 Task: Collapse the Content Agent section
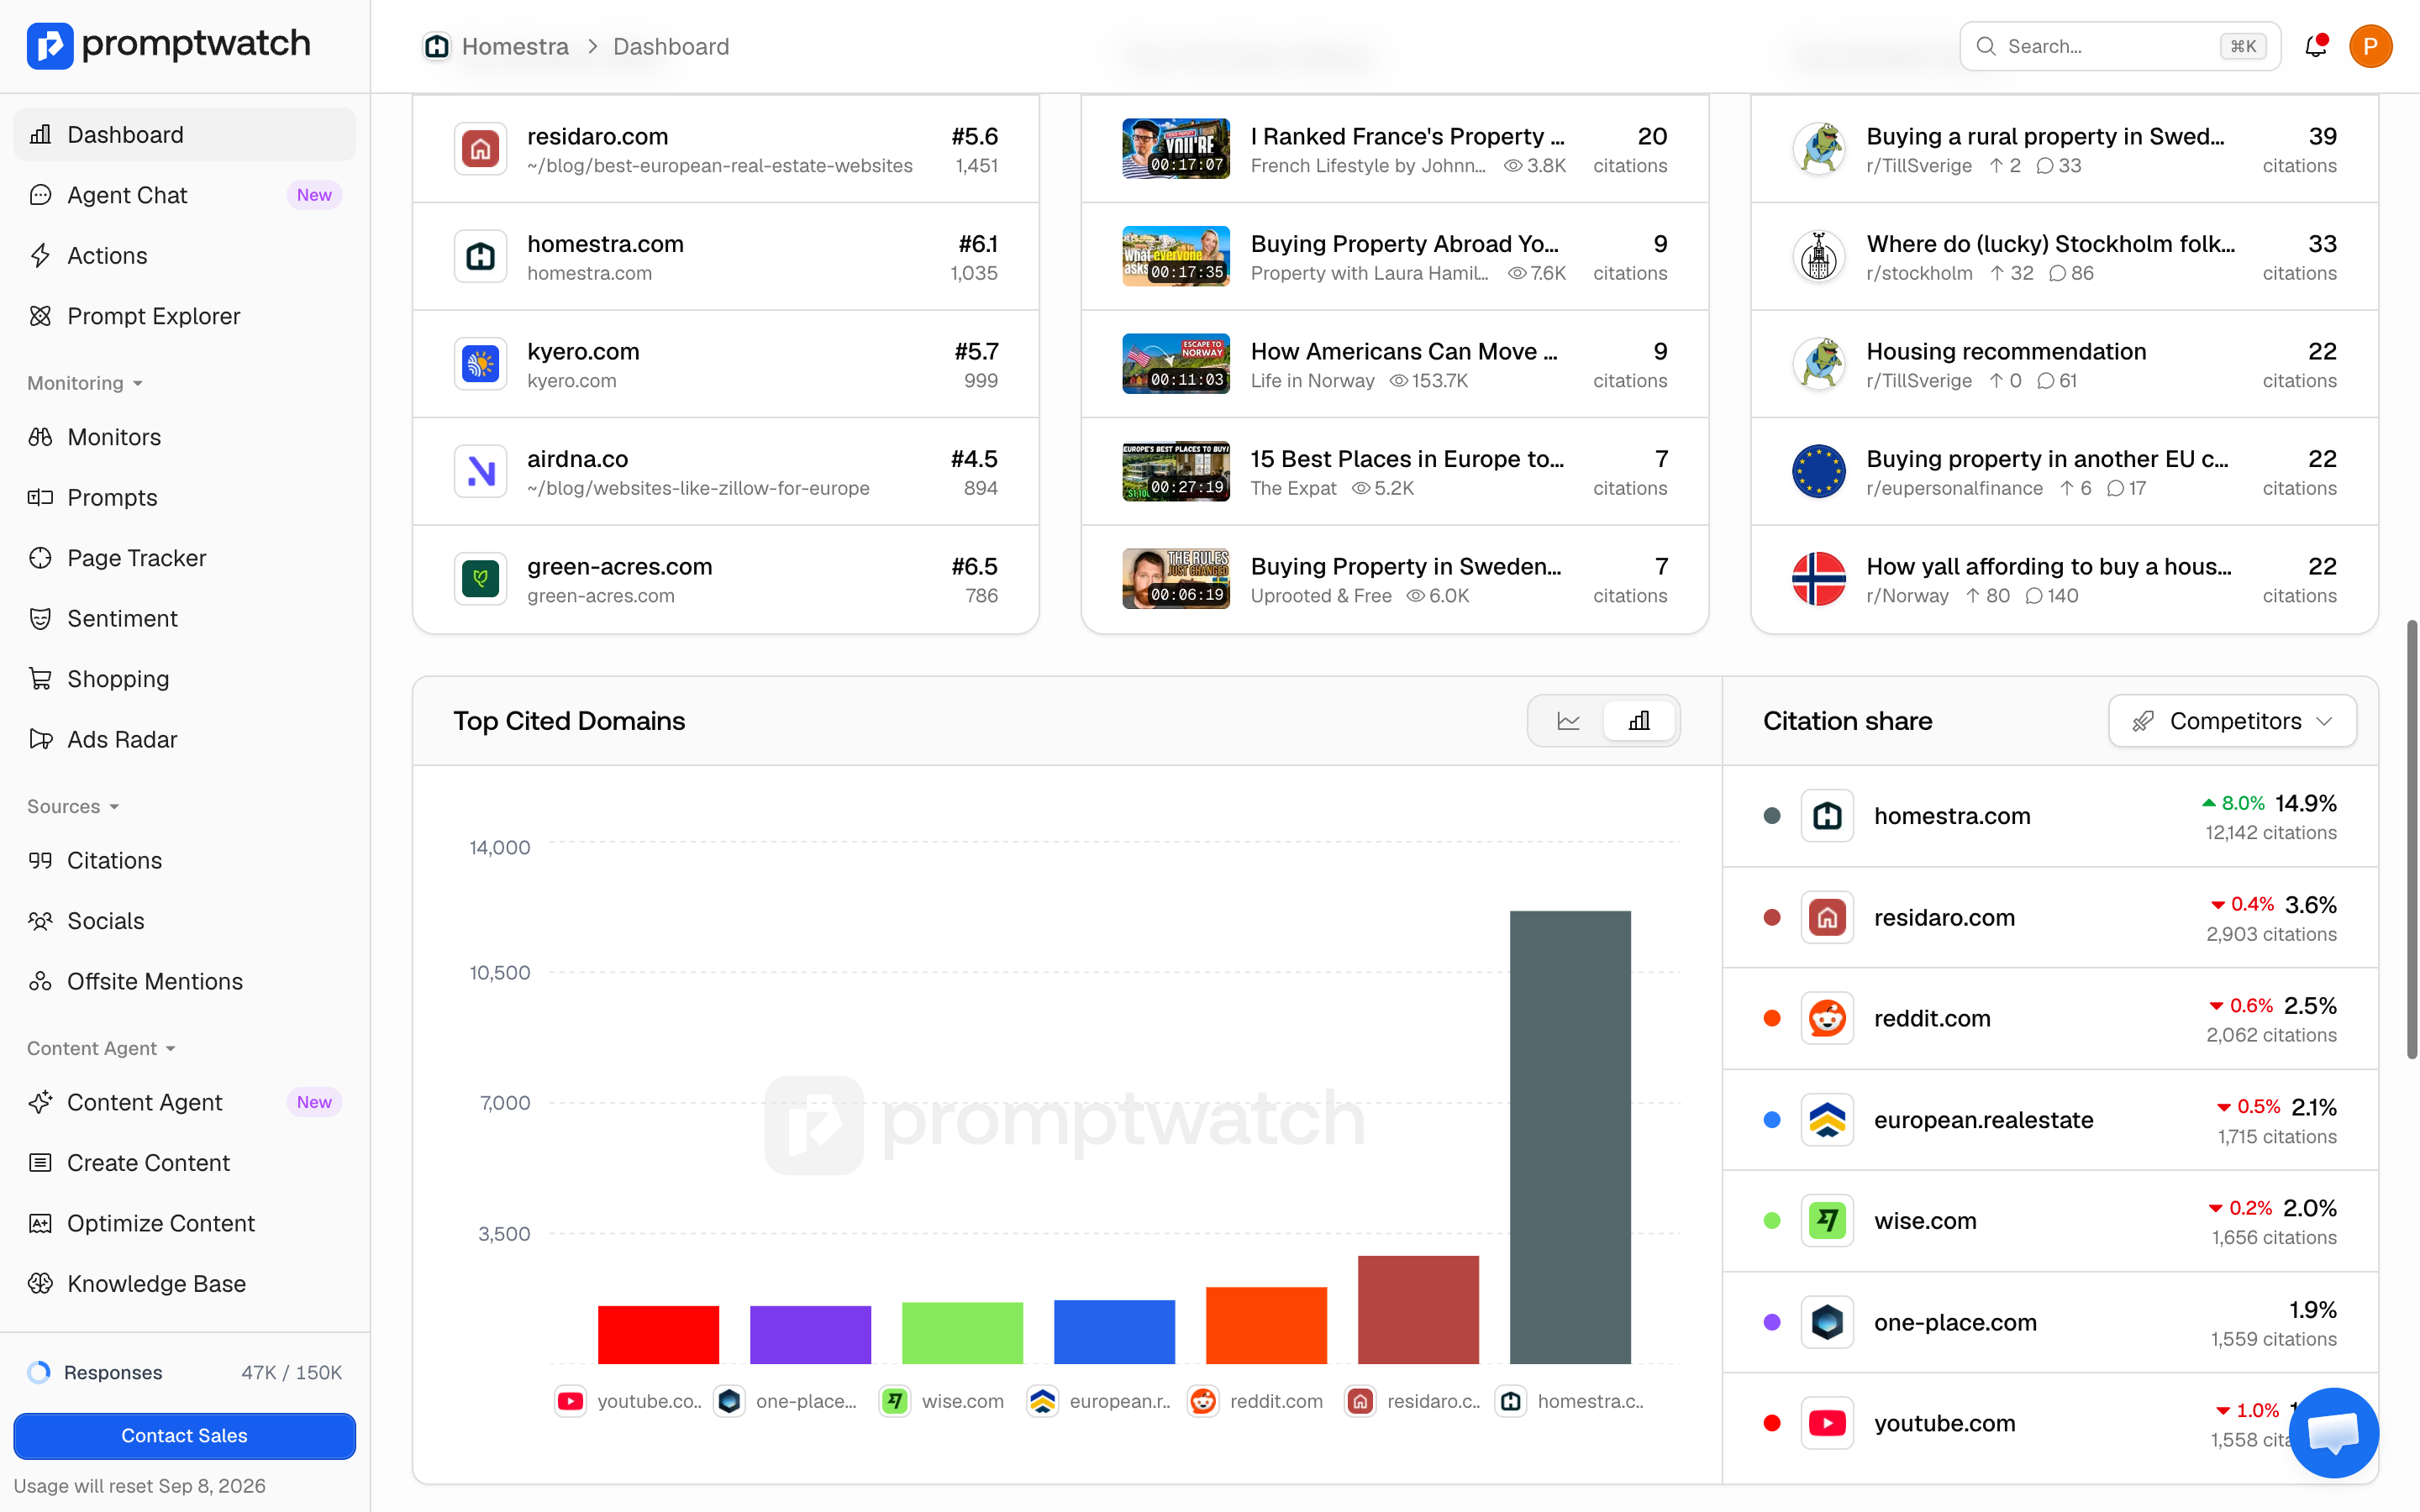tap(101, 1048)
